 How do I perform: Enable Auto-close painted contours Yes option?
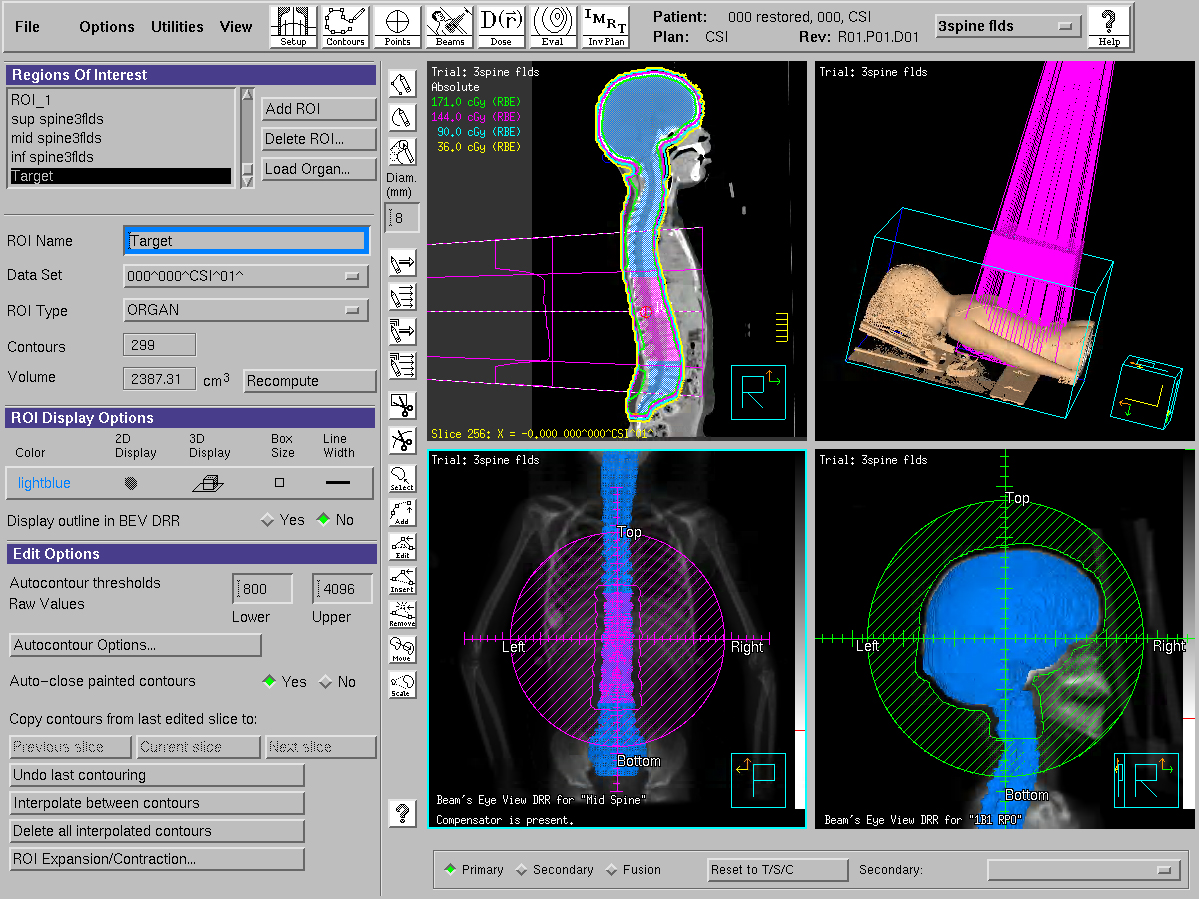tap(269, 681)
